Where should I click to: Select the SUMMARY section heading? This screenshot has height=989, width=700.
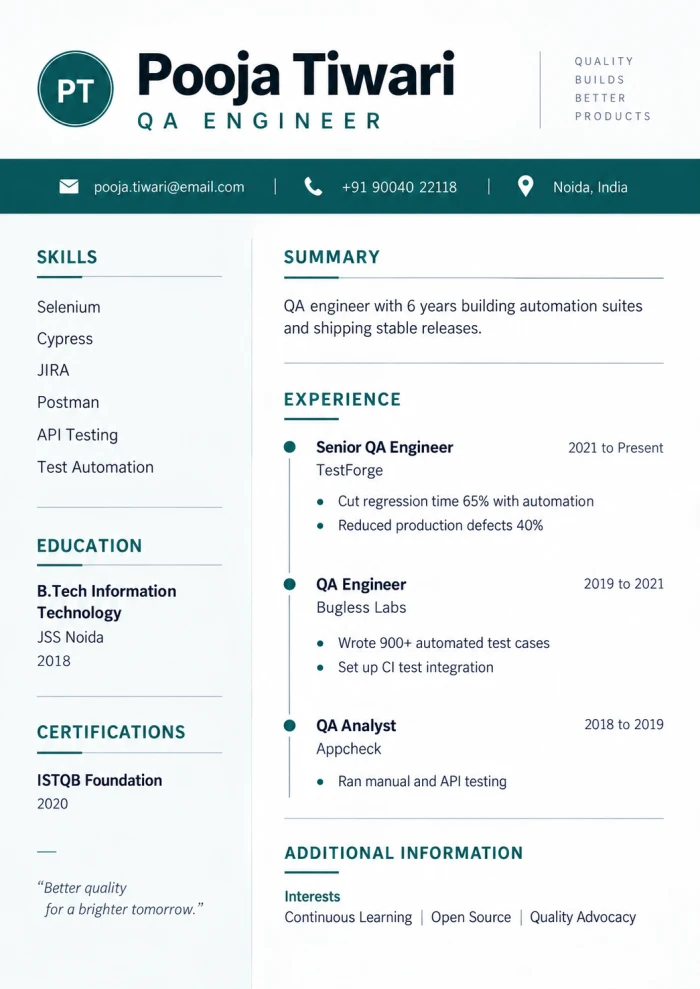(x=332, y=257)
